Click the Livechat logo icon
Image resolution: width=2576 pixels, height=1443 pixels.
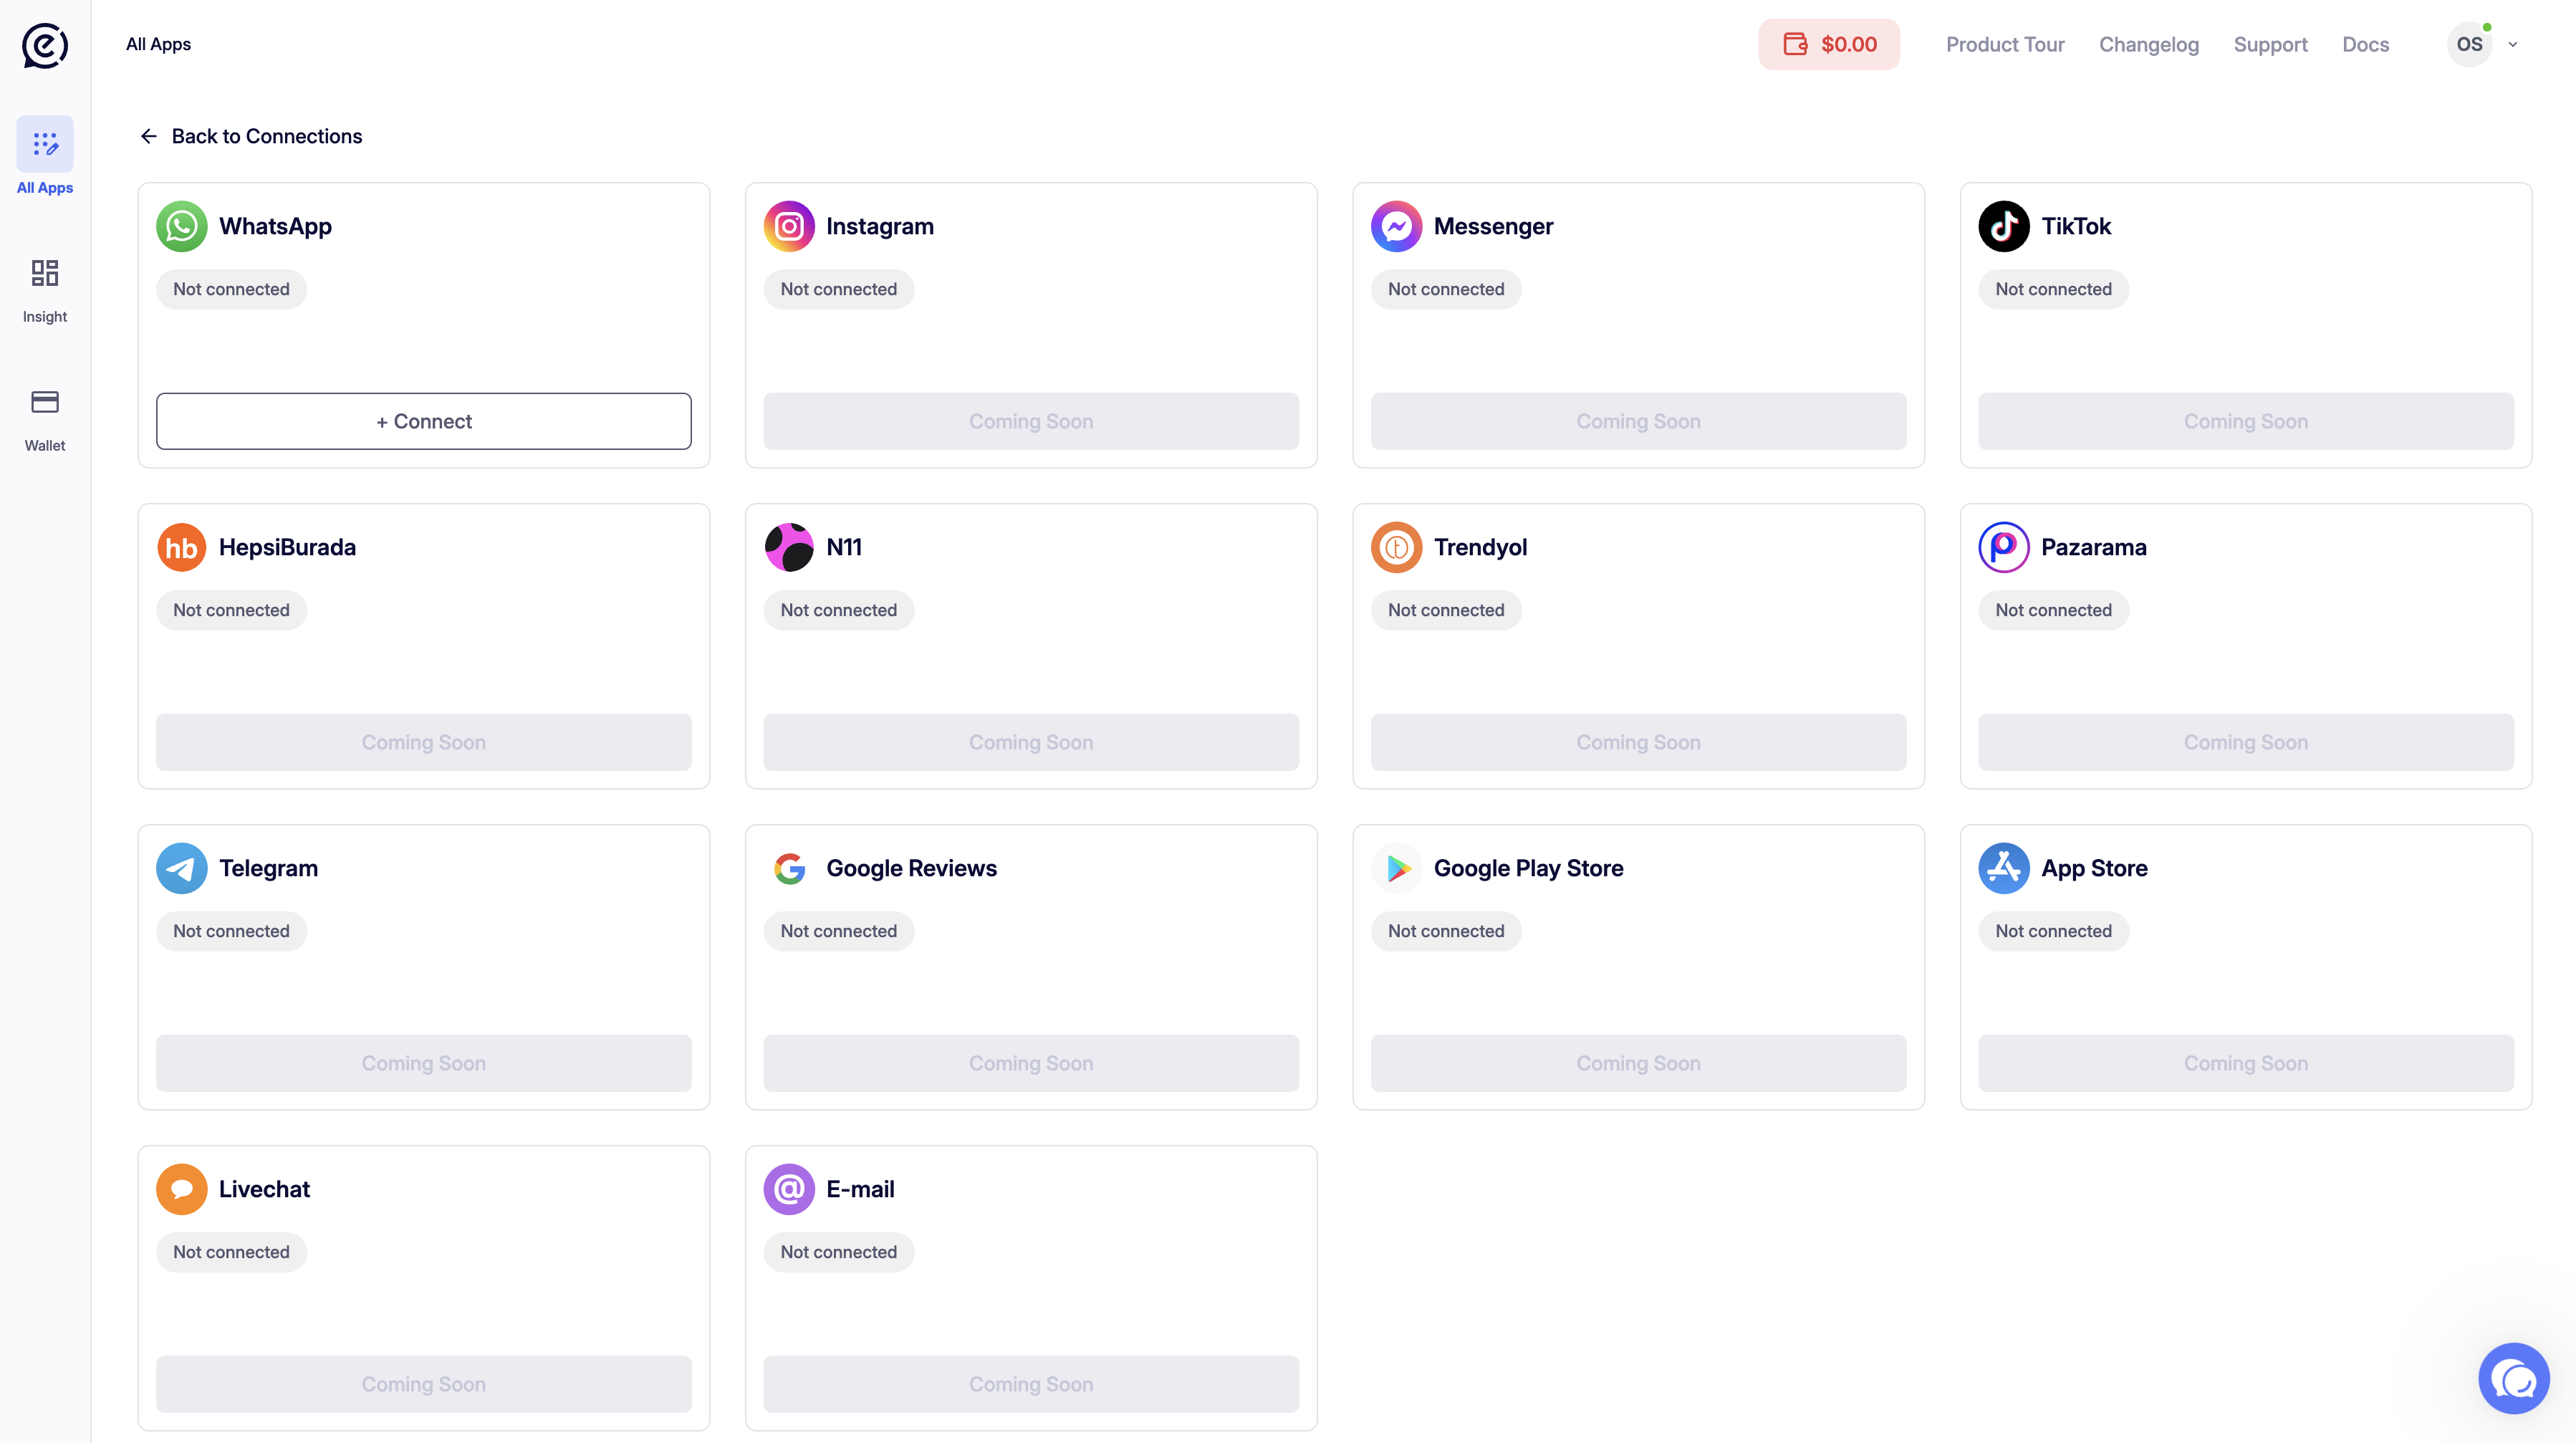(x=182, y=1189)
